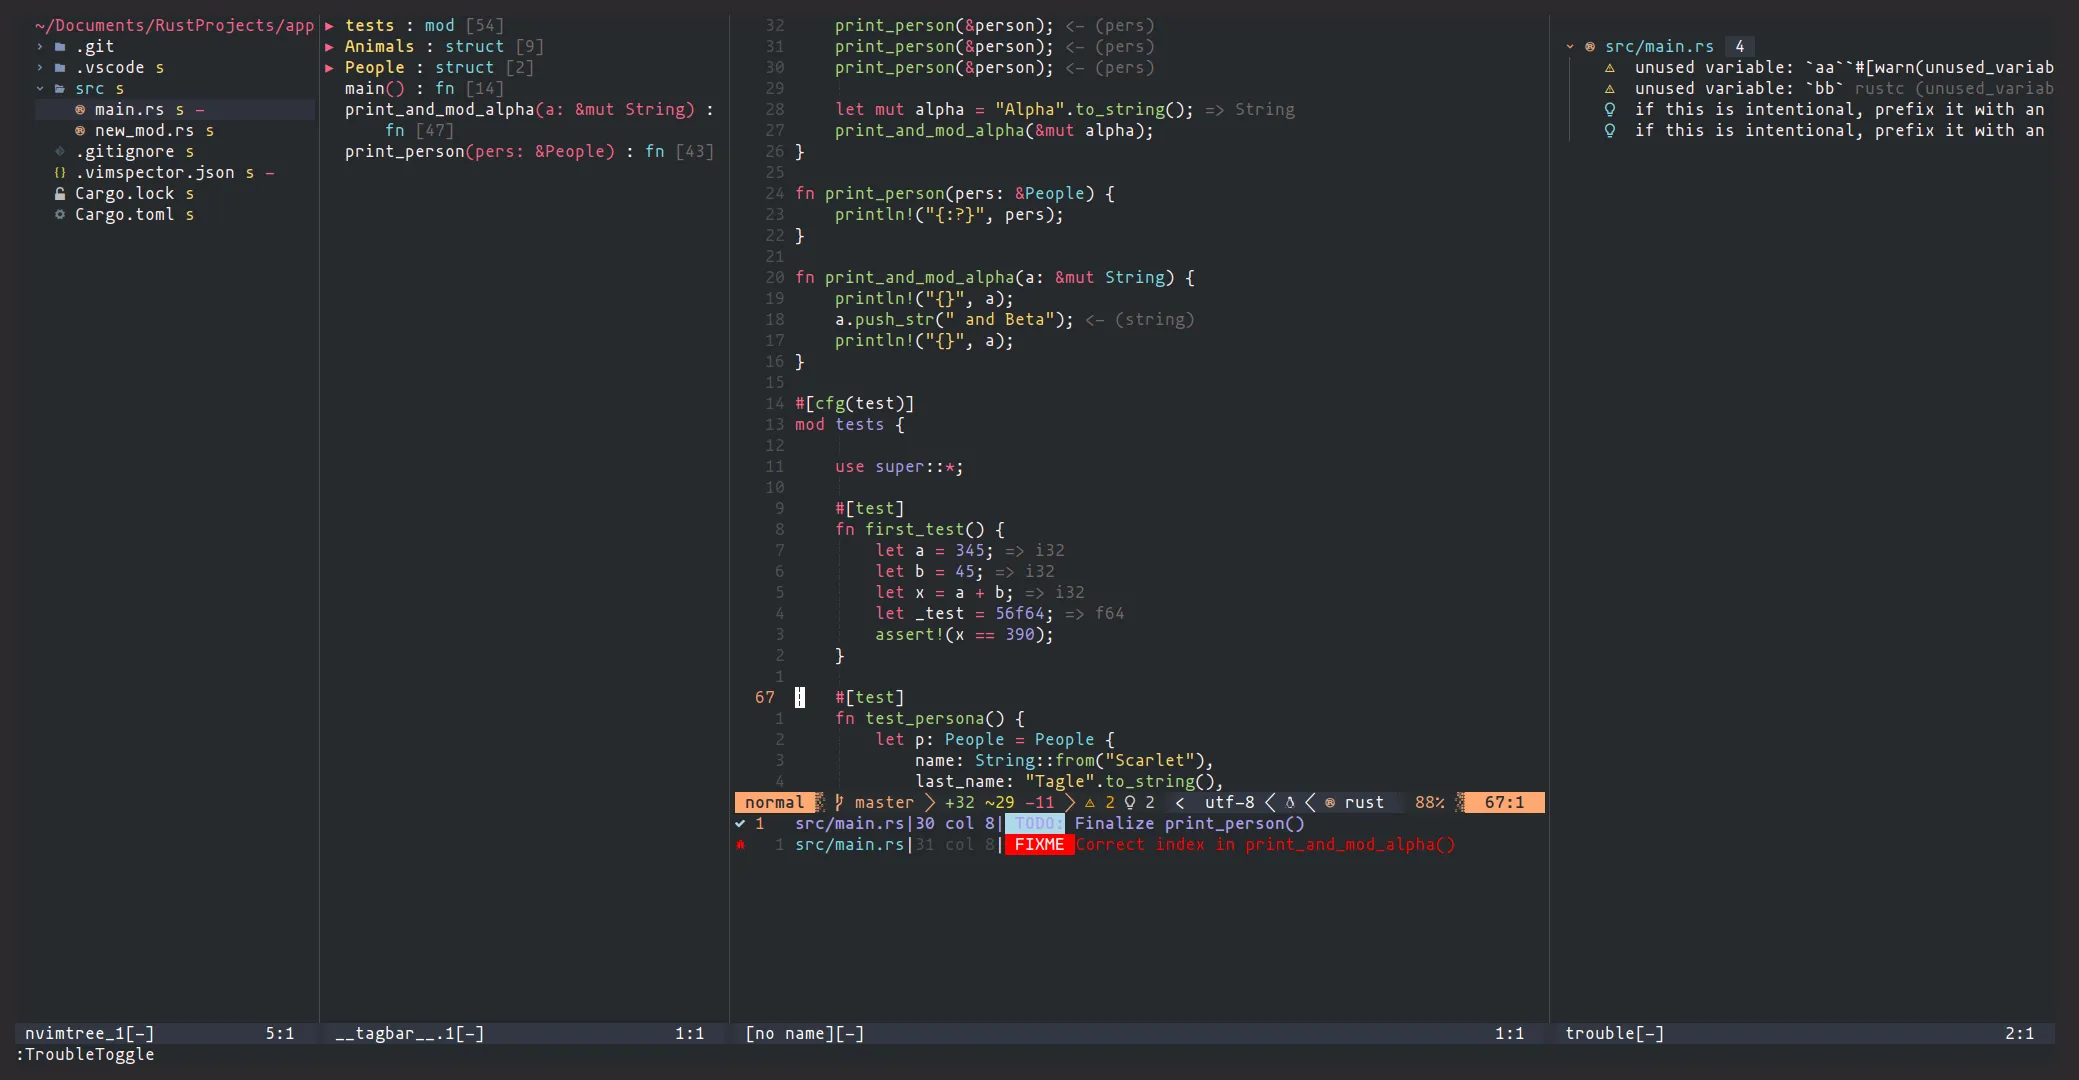
Task: Jump to print_and_mod_alpha tag in tagbar
Action: click(x=529, y=110)
